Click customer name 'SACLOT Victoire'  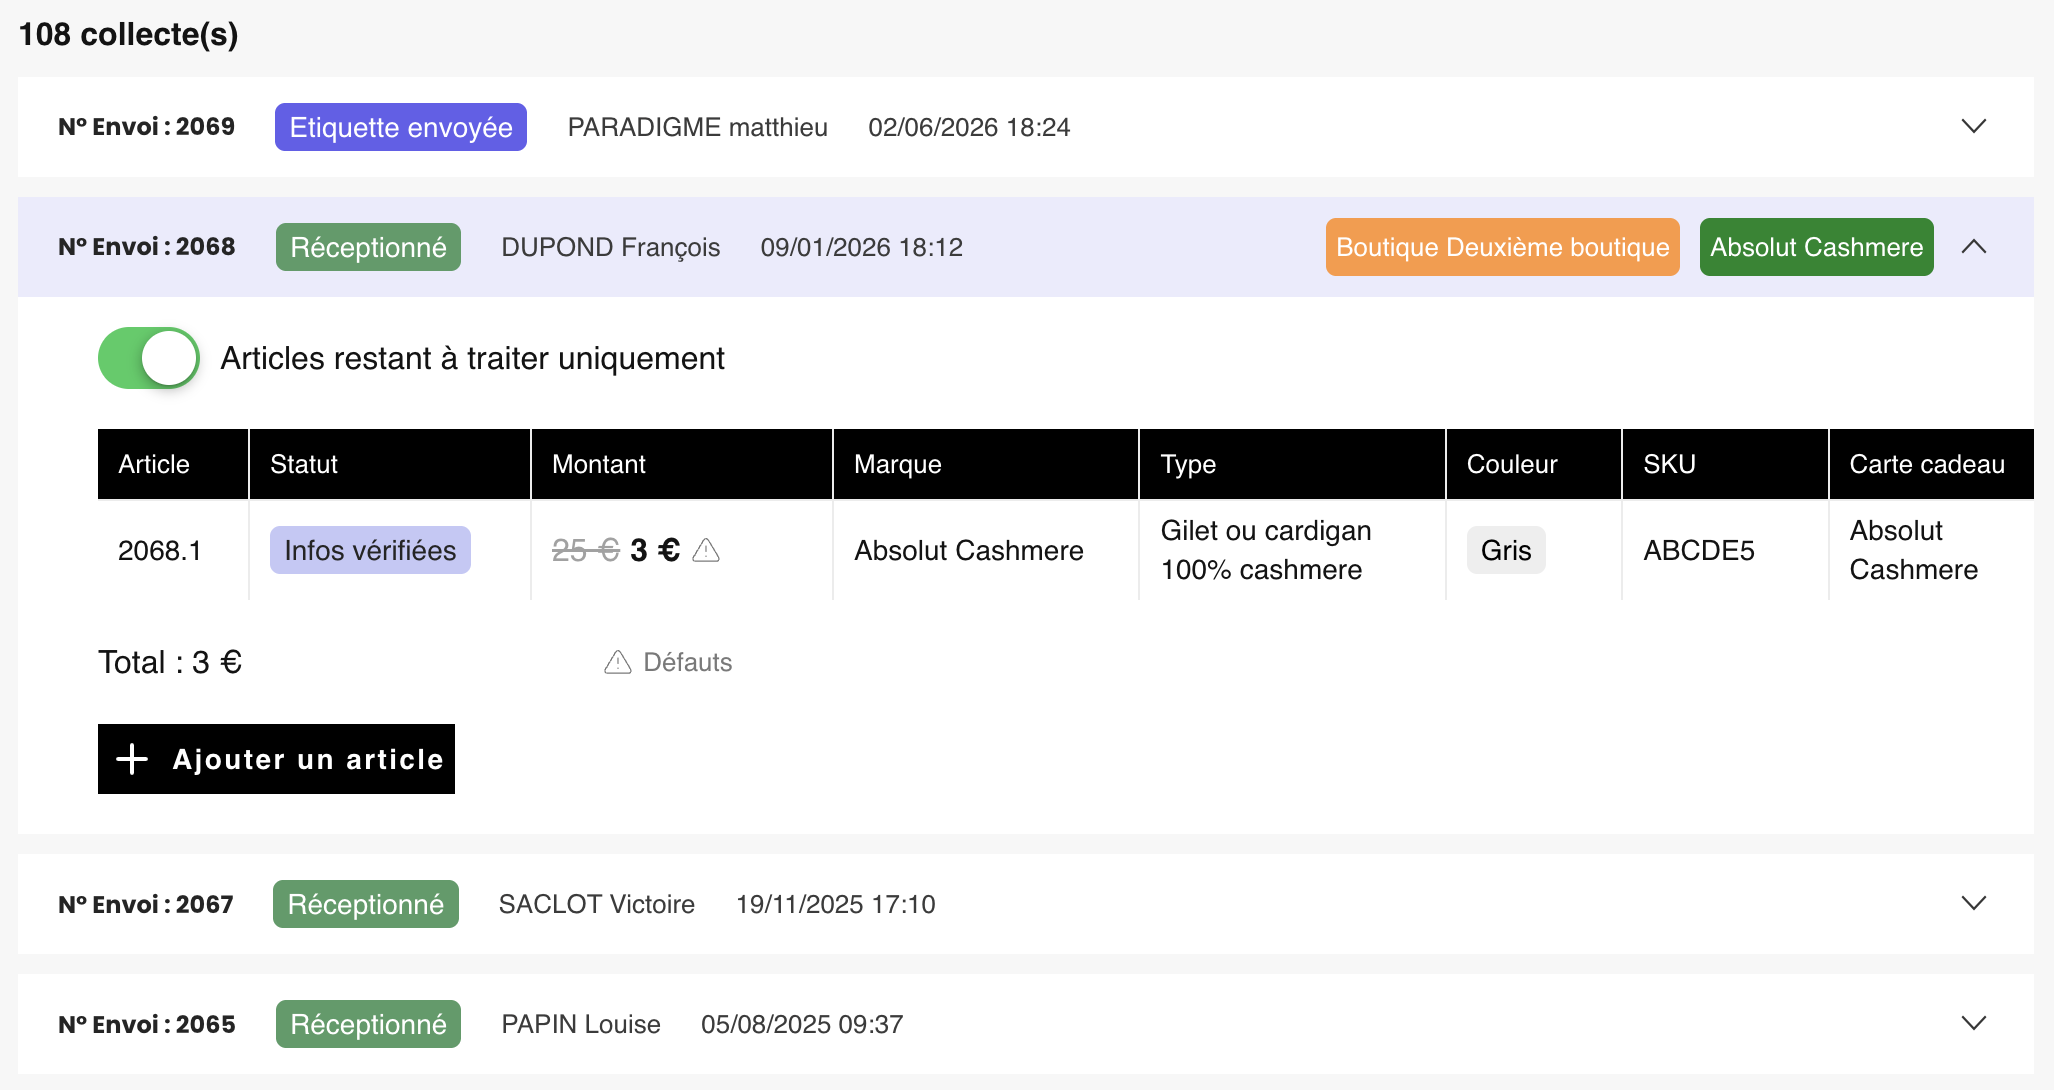point(596,904)
